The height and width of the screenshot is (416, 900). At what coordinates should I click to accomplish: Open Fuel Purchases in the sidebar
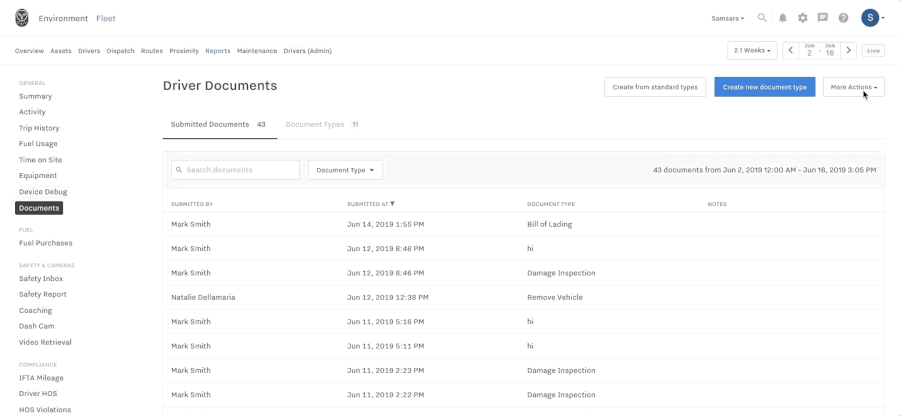click(45, 243)
